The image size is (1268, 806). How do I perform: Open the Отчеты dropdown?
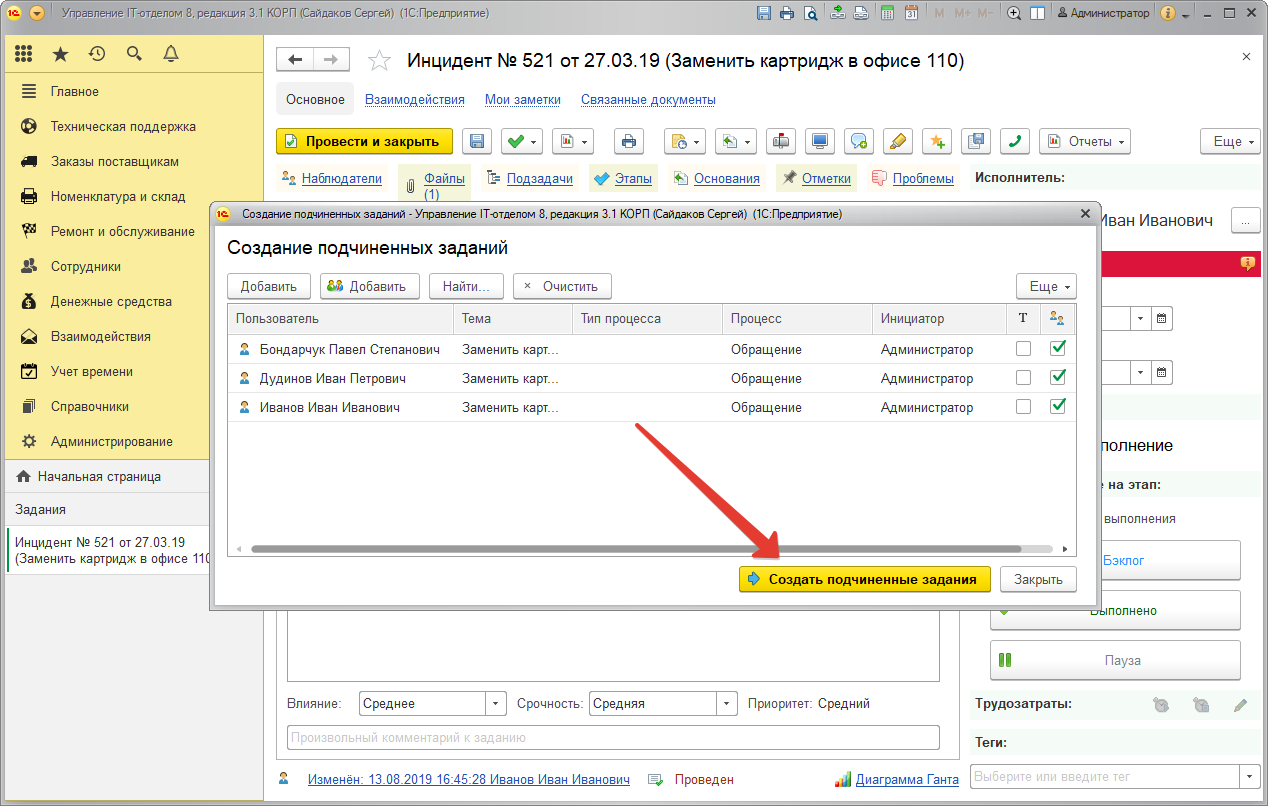[x=1085, y=141]
